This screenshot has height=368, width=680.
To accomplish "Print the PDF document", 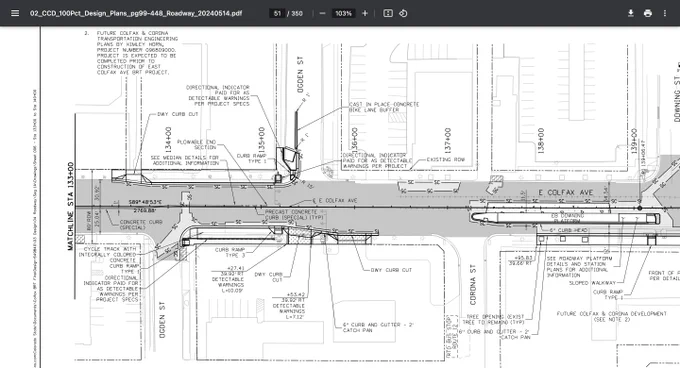I will pos(647,13).
